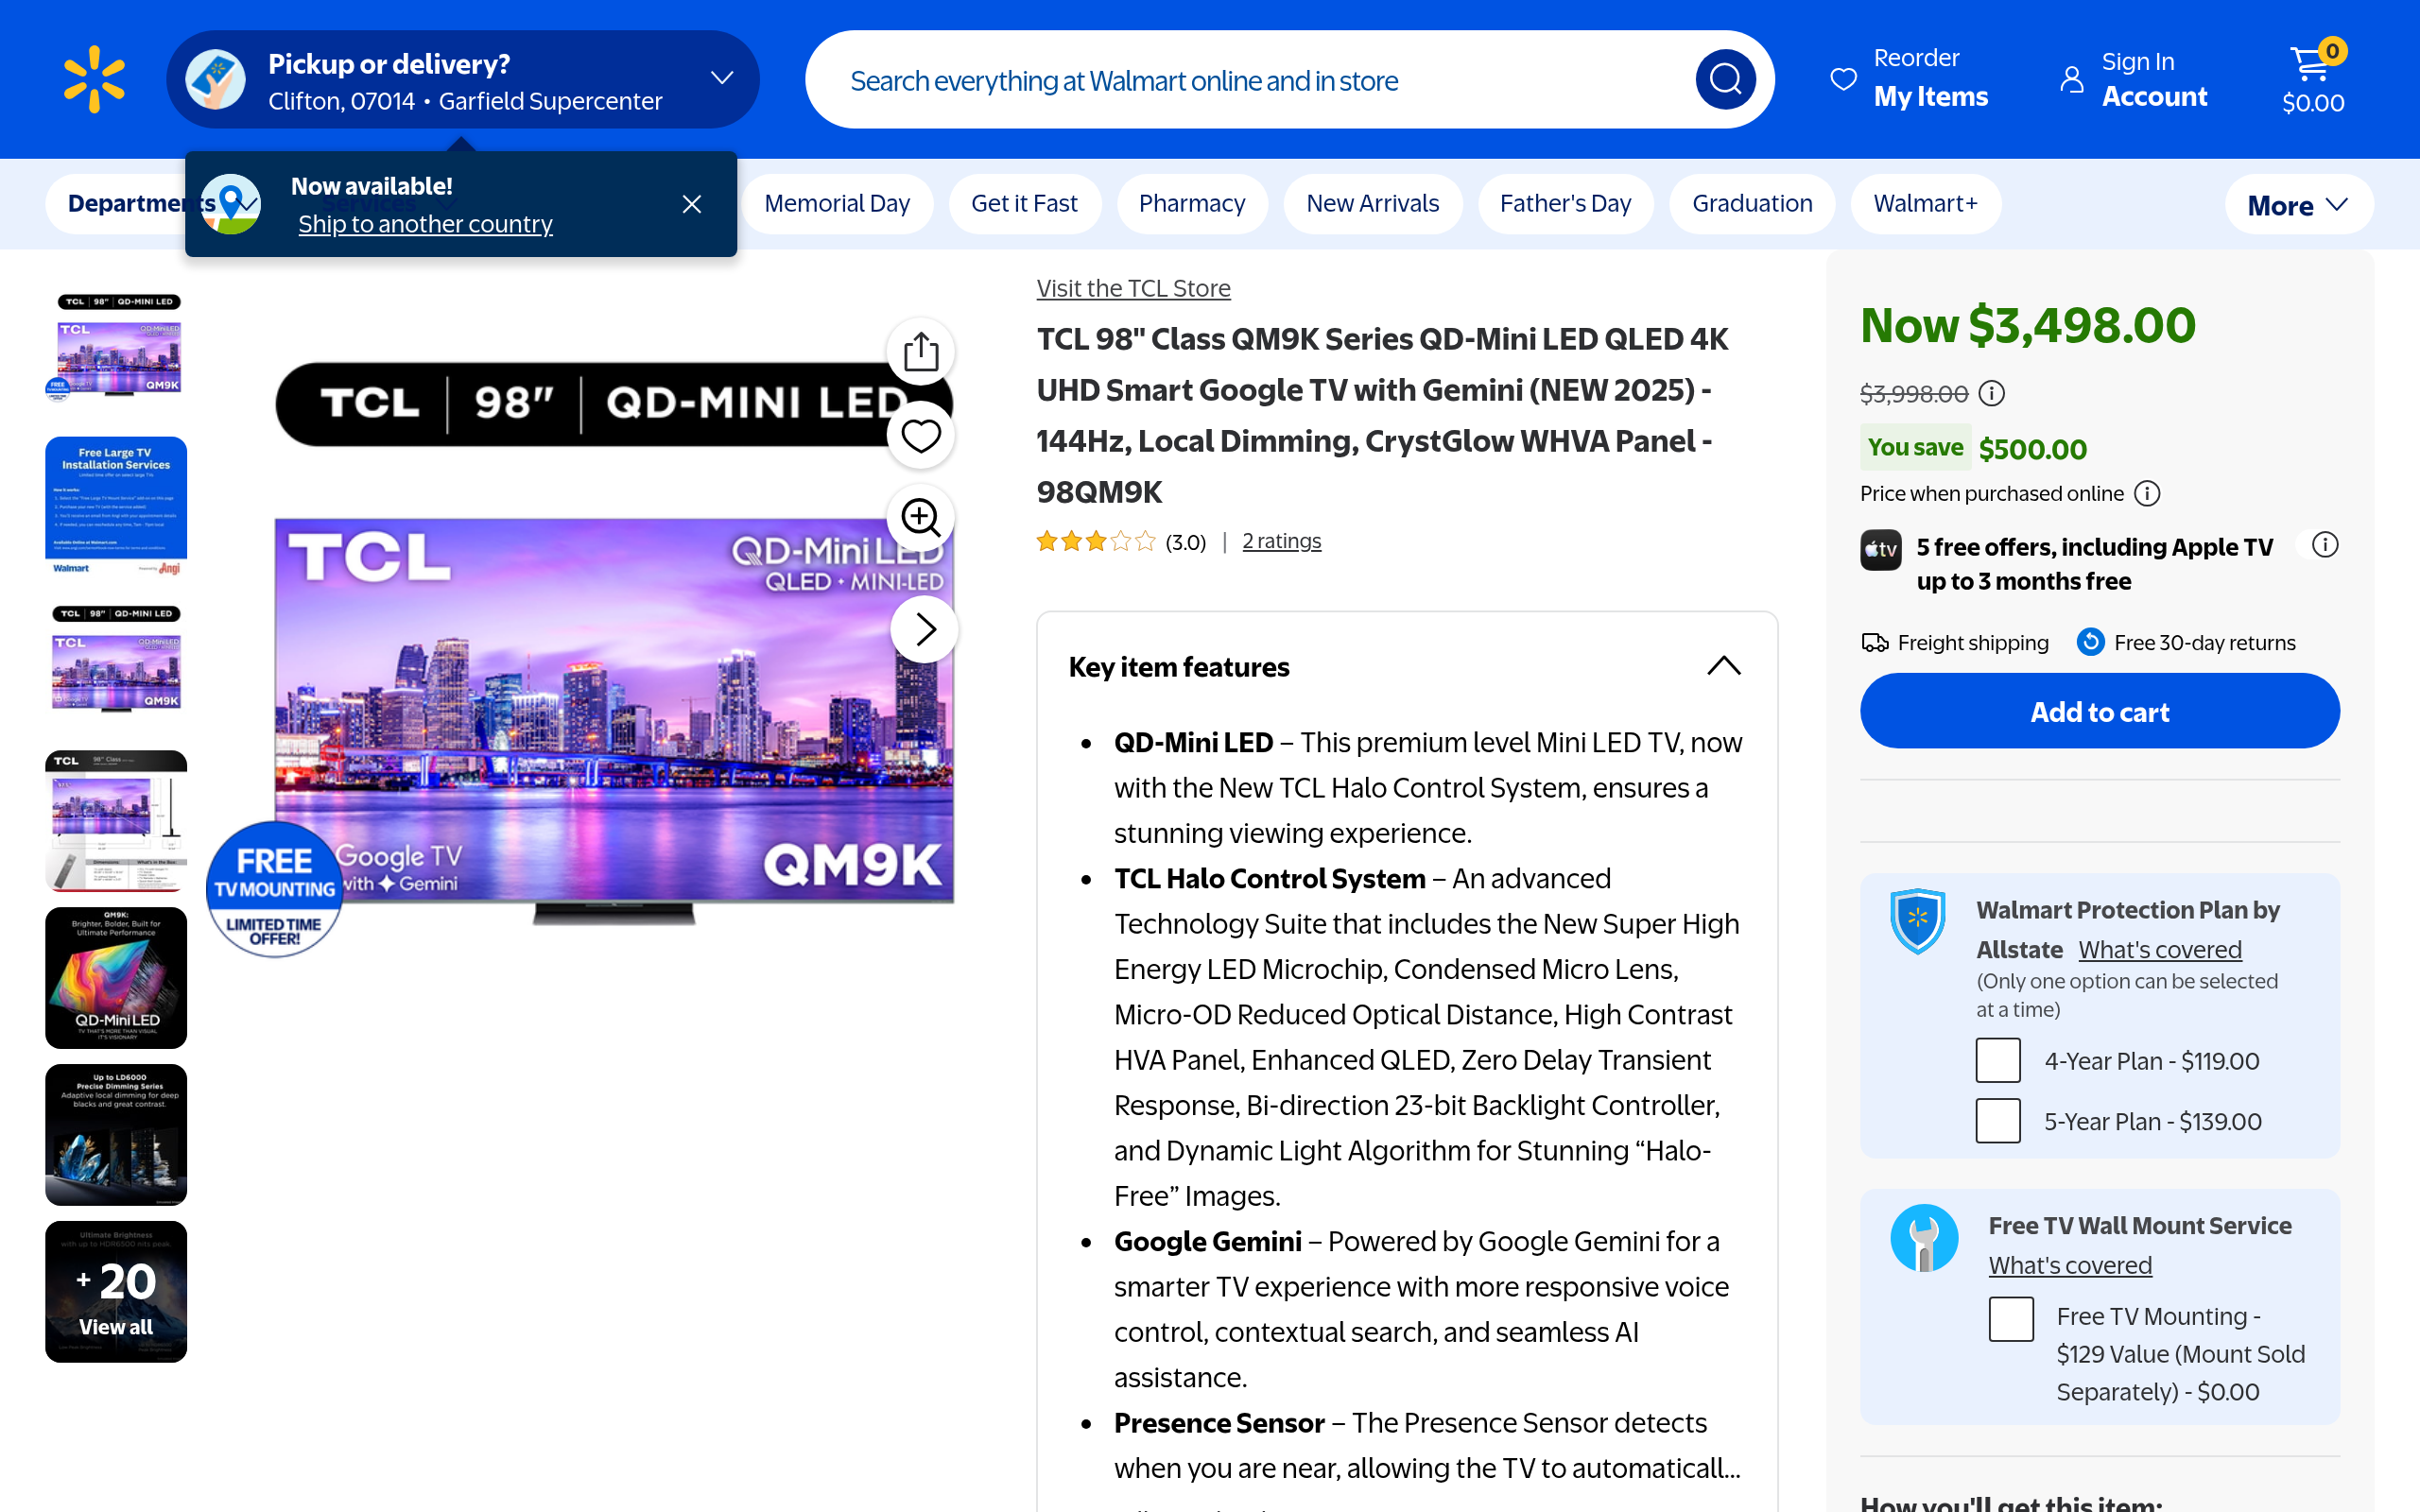Open the Pharmacy section
Screen dimensions: 2420x1512
pos(1192,204)
